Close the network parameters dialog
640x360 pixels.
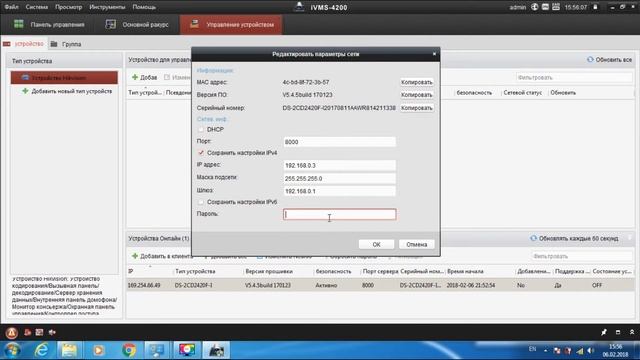(x=434, y=53)
